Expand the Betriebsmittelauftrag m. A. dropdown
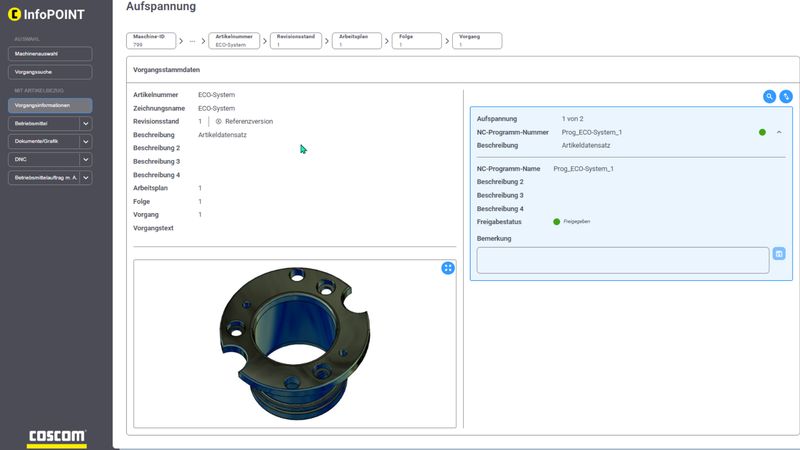The width and height of the screenshot is (800, 450). pyautogui.click(x=86, y=178)
